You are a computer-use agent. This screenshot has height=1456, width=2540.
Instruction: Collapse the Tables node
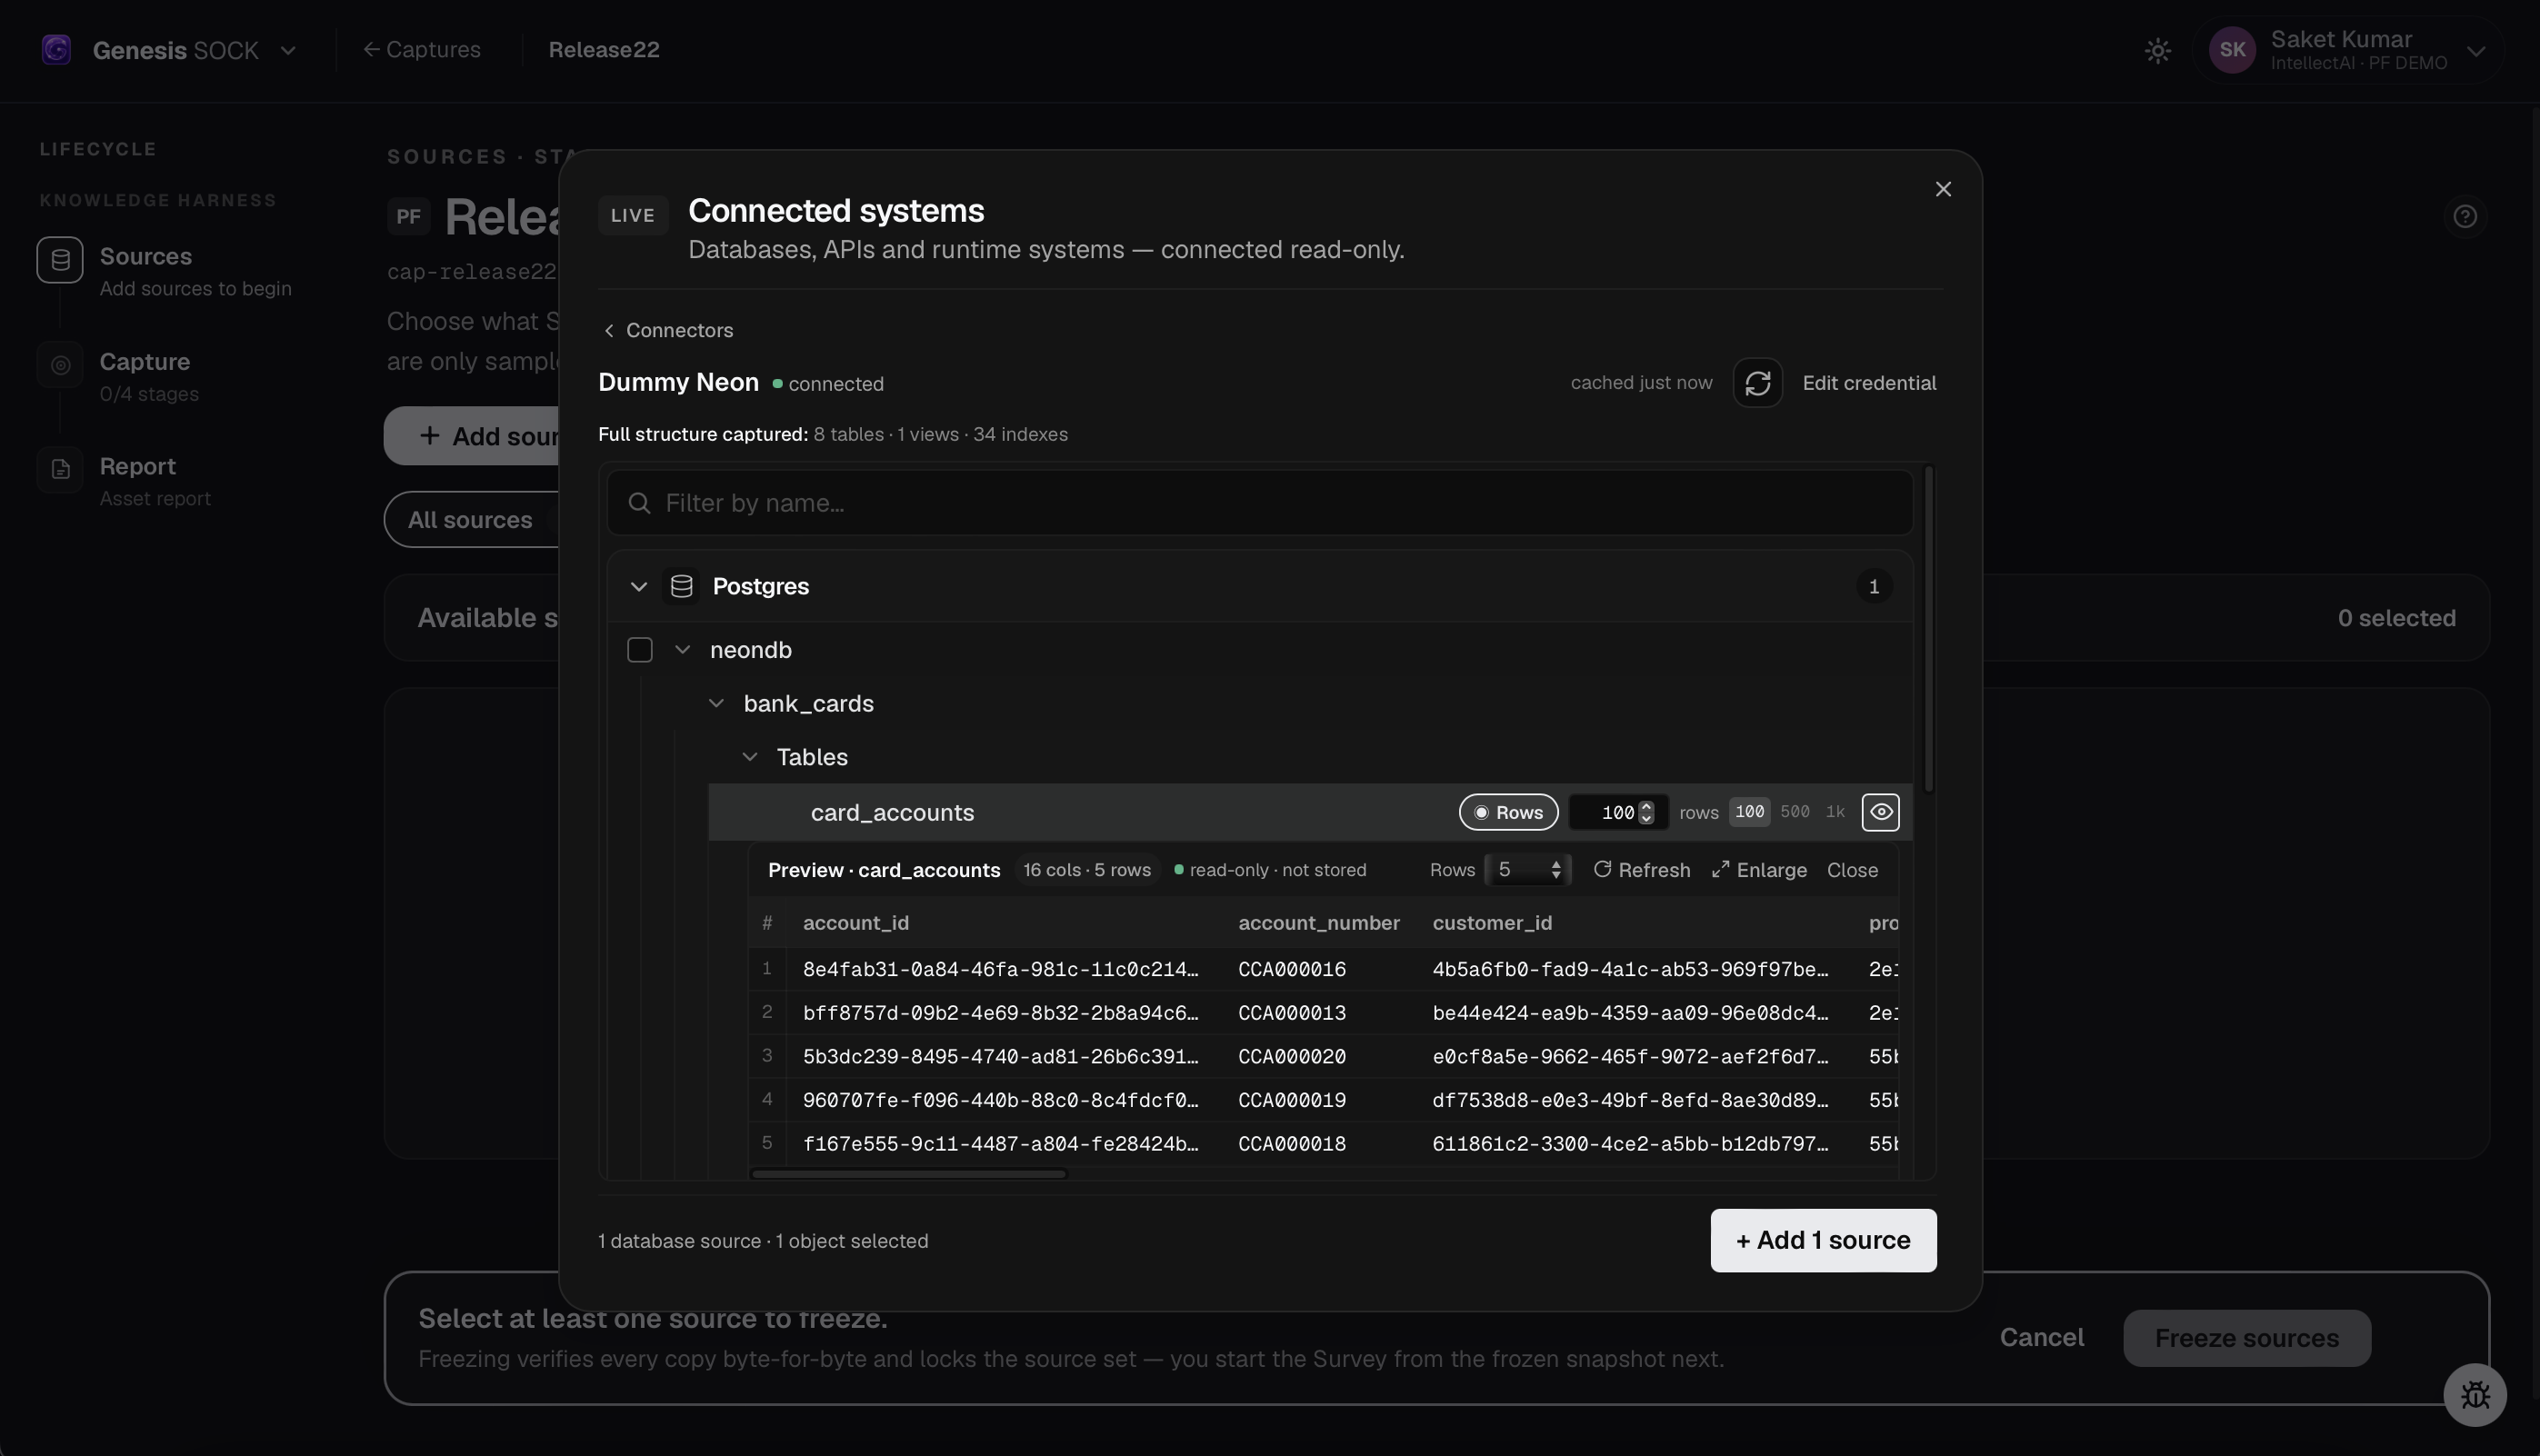[750, 757]
